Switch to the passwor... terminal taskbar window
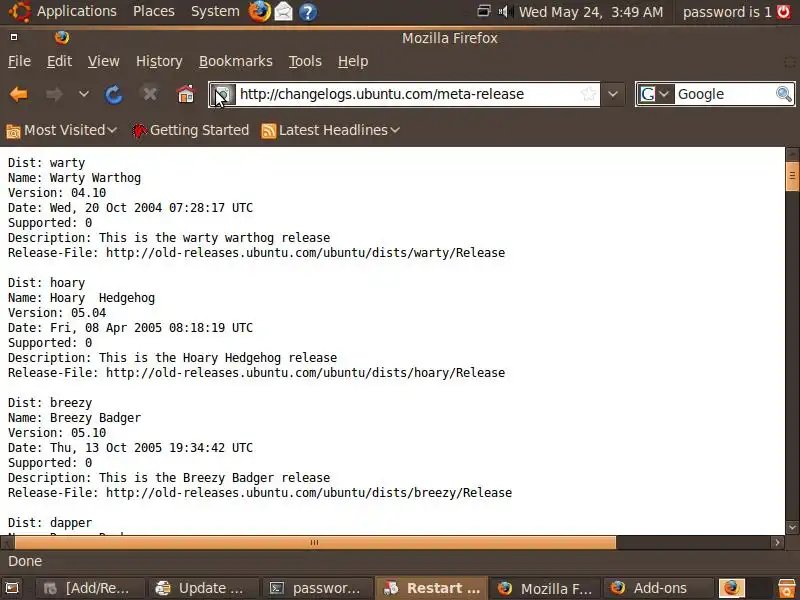Viewport: 800px width, 600px height. 317,588
